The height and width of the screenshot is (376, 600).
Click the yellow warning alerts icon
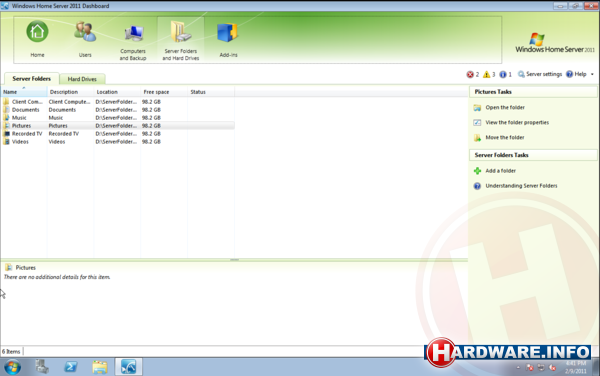(486, 74)
